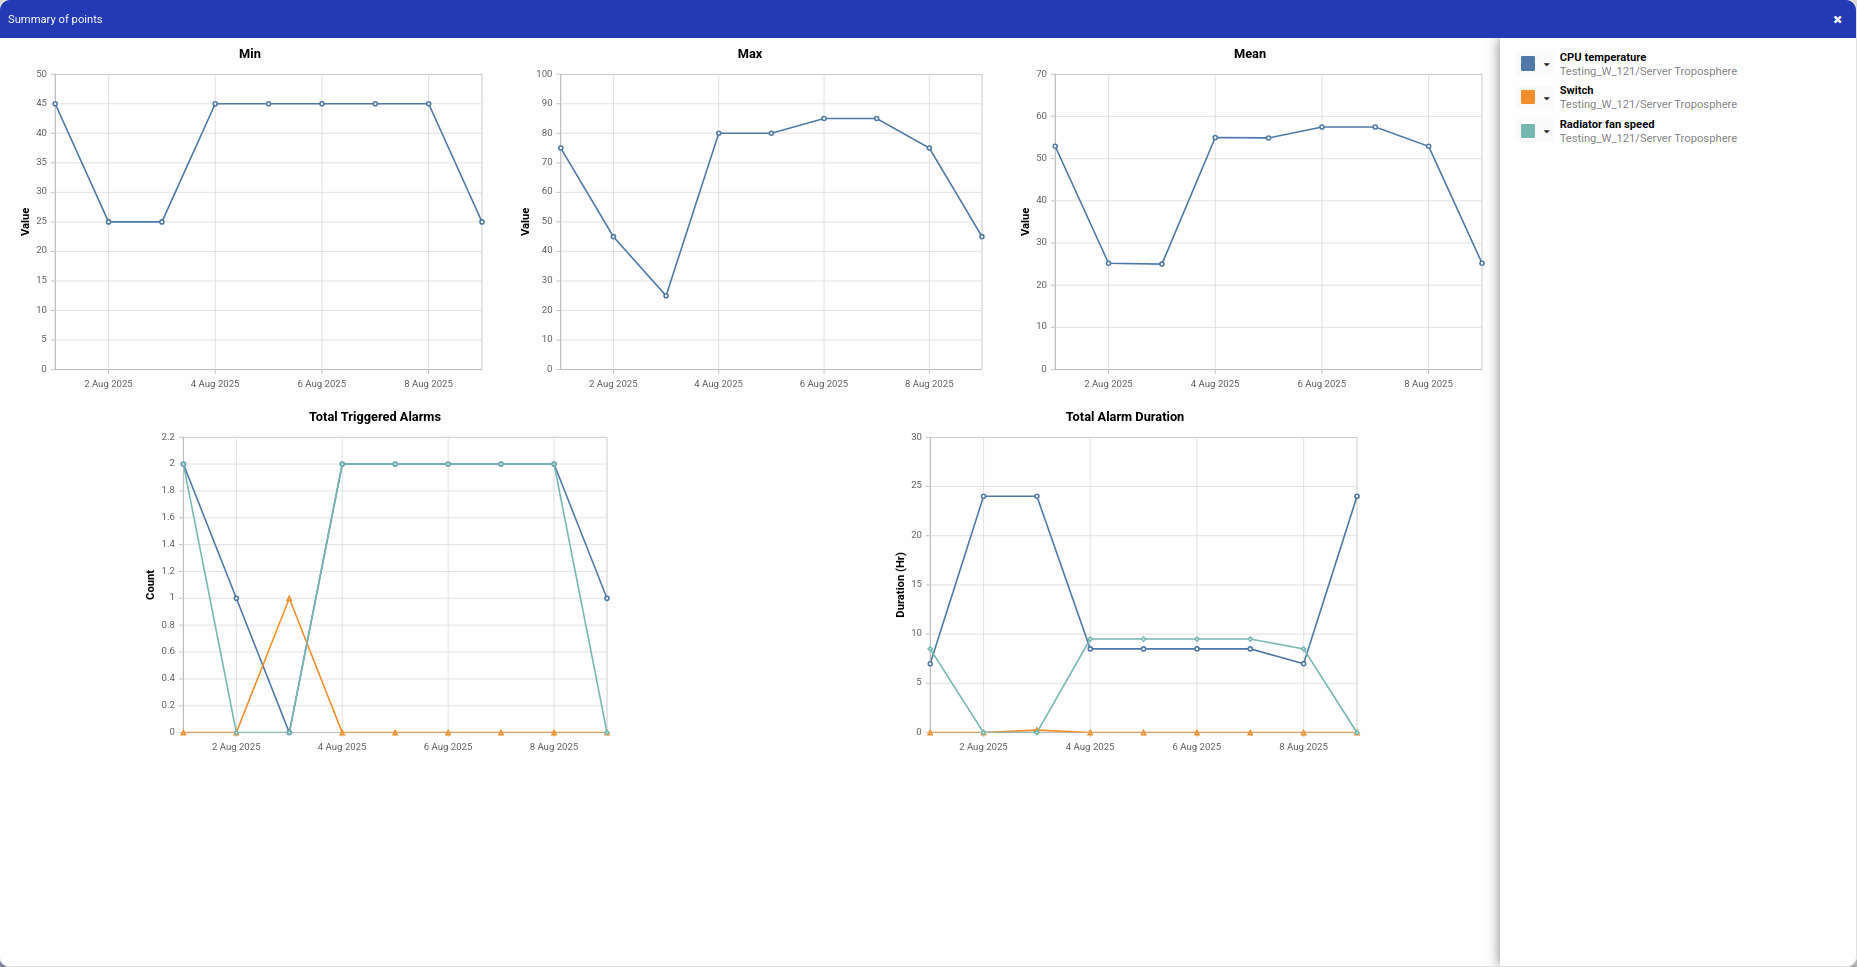Image resolution: width=1857 pixels, height=967 pixels.
Task: Click the first data point in Min chart
Action: (x=55, y=104)
